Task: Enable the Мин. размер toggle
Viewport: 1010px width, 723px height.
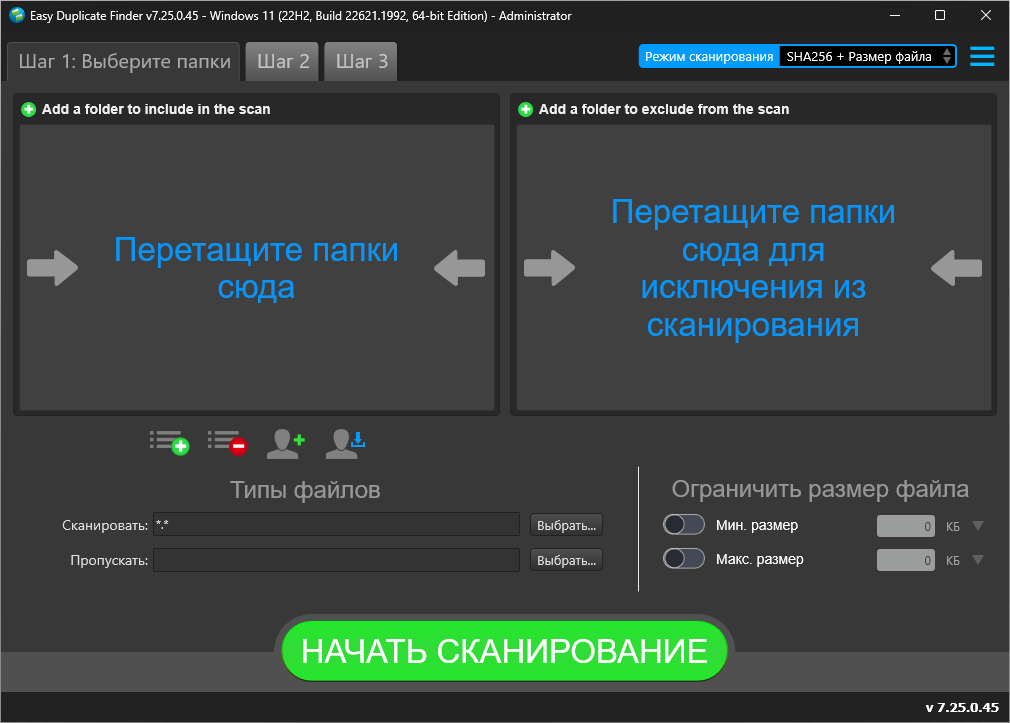Action: click(684, 524)
